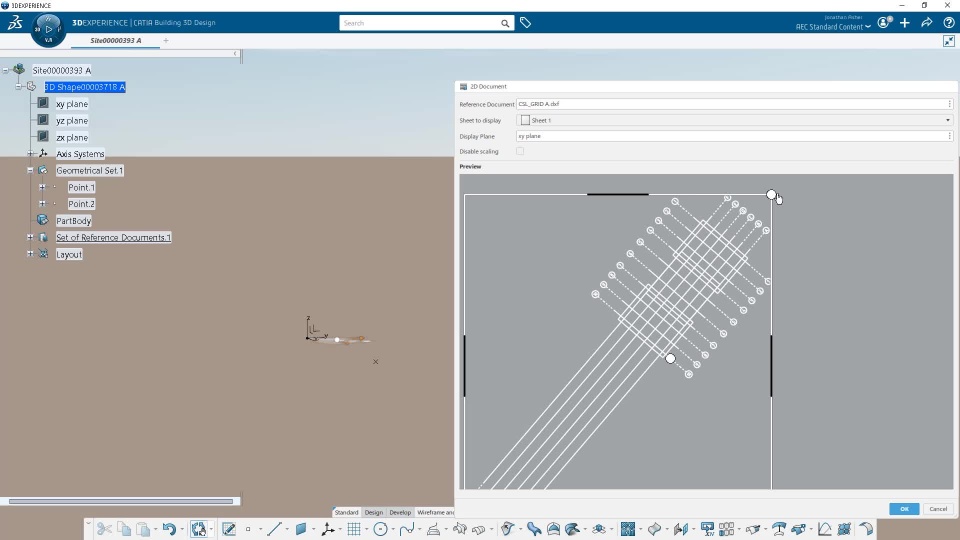Switch to Design toolbar tab
This screenshot has width=960, height=540.
point(373,512)
